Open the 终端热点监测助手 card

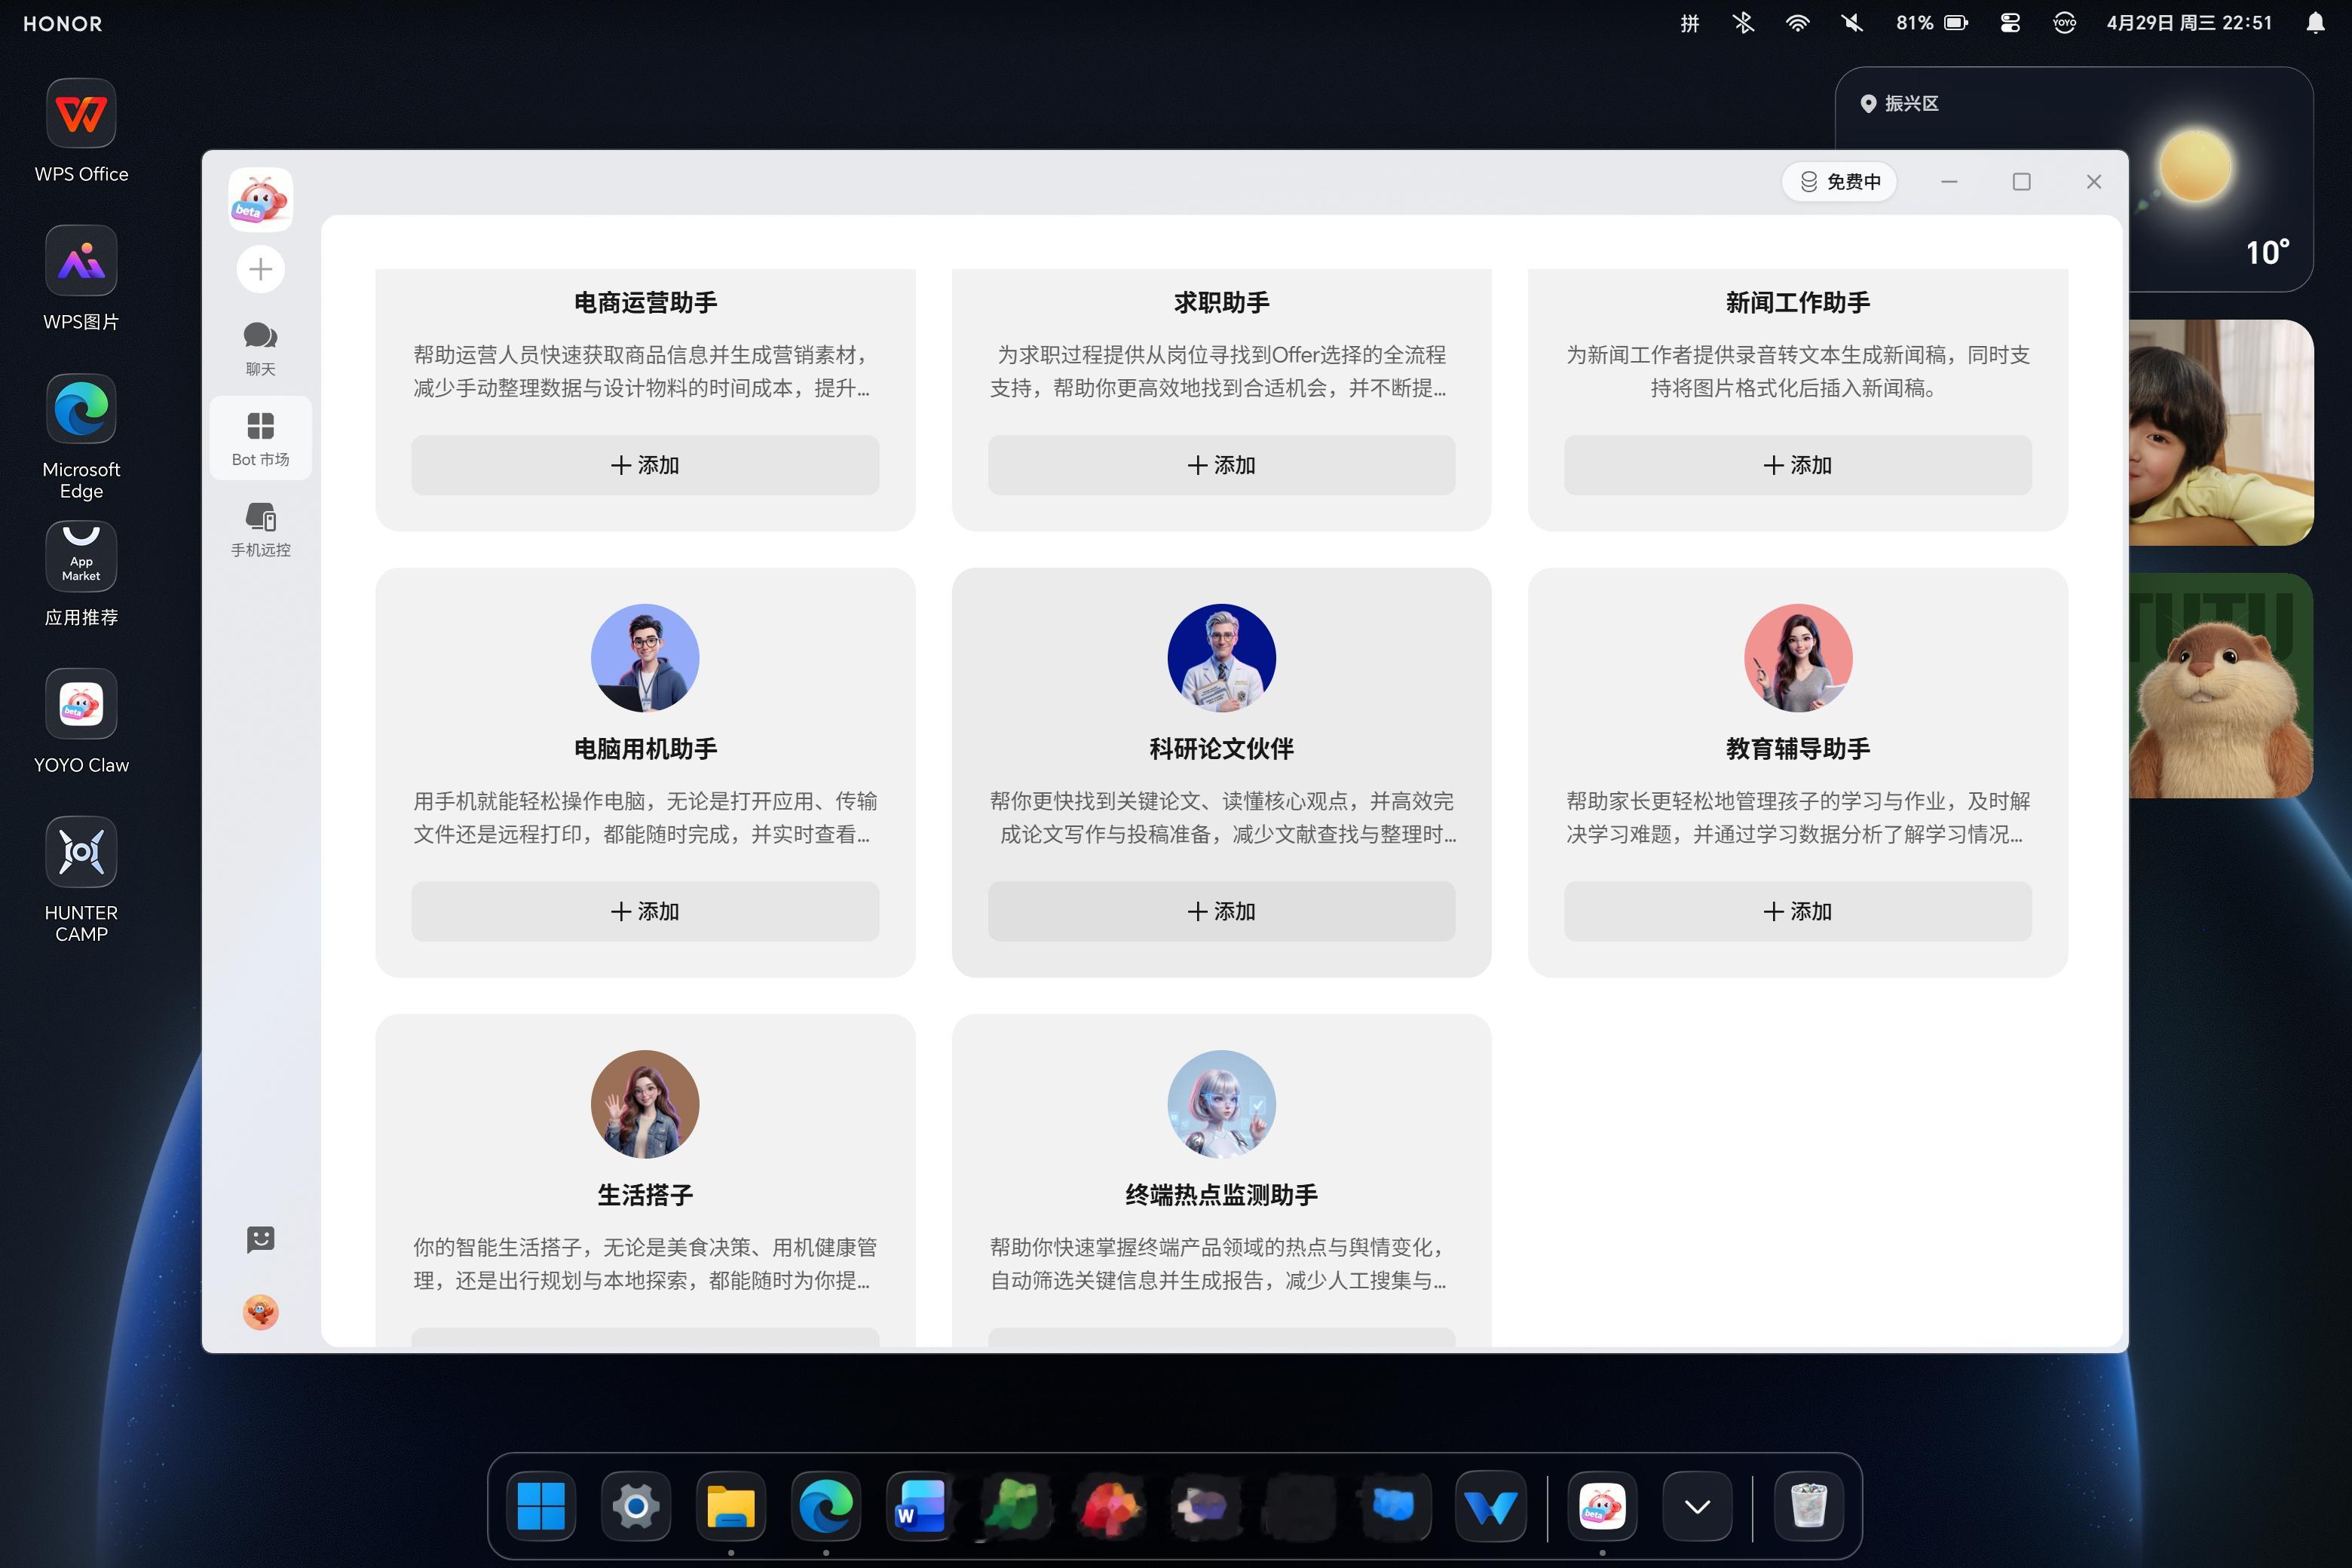click(x=1221, y=1180)
